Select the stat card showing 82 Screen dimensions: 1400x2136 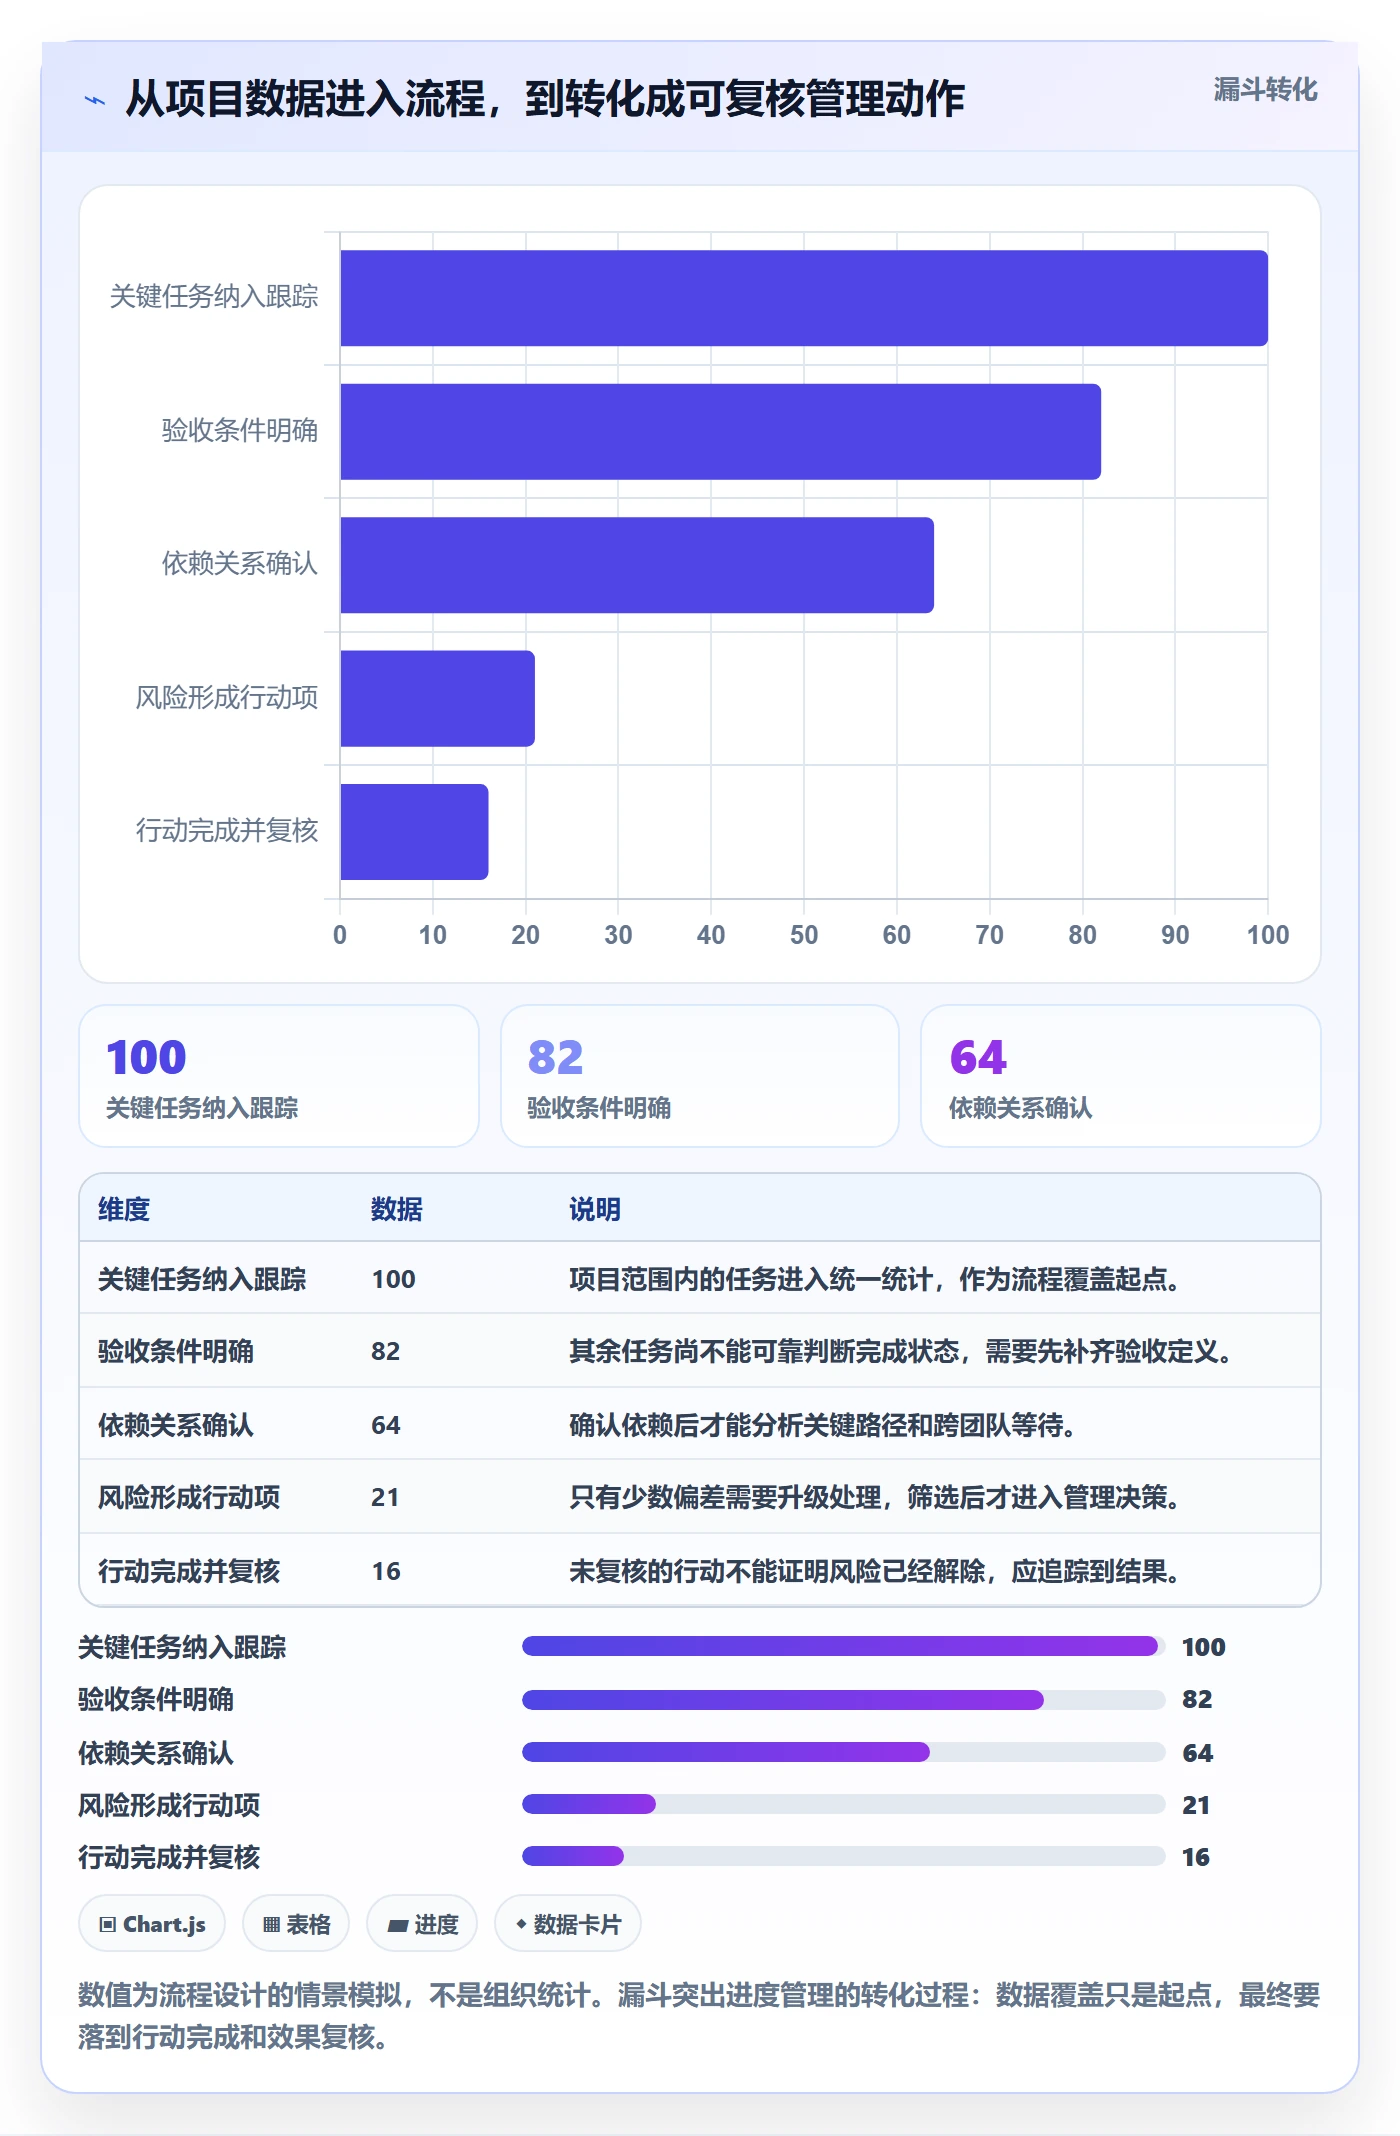click(700, 1076)
